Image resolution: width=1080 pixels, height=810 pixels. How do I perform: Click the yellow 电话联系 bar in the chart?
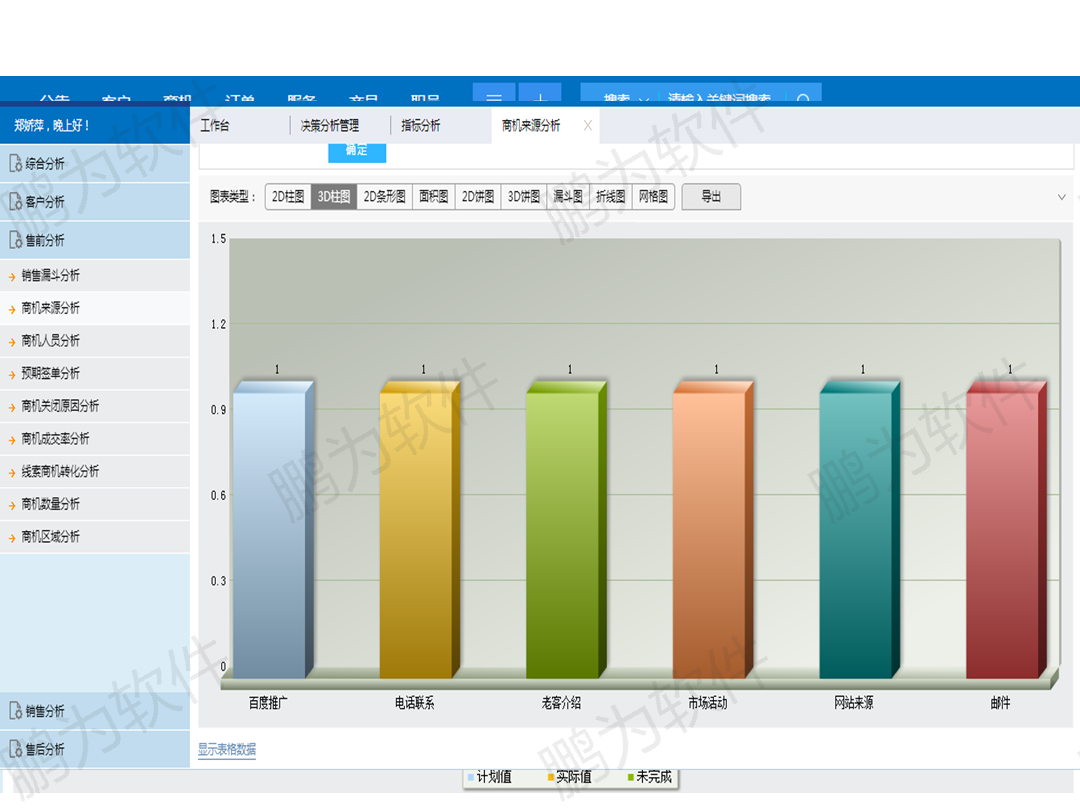[x=419, y=530]
